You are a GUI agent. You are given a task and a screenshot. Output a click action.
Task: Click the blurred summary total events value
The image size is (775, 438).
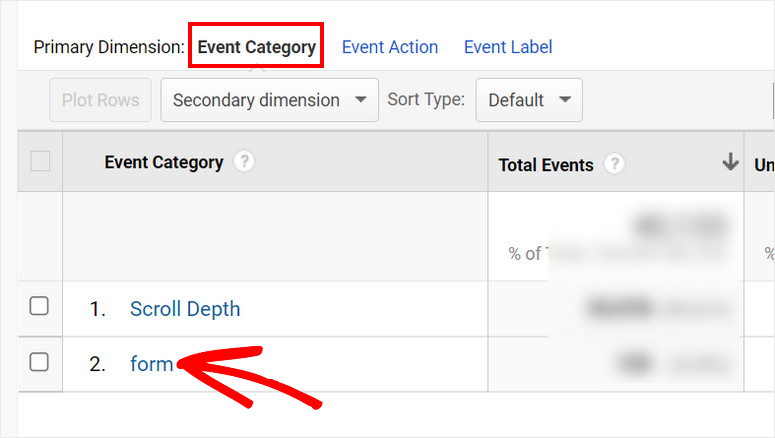(x=678, y=227)
